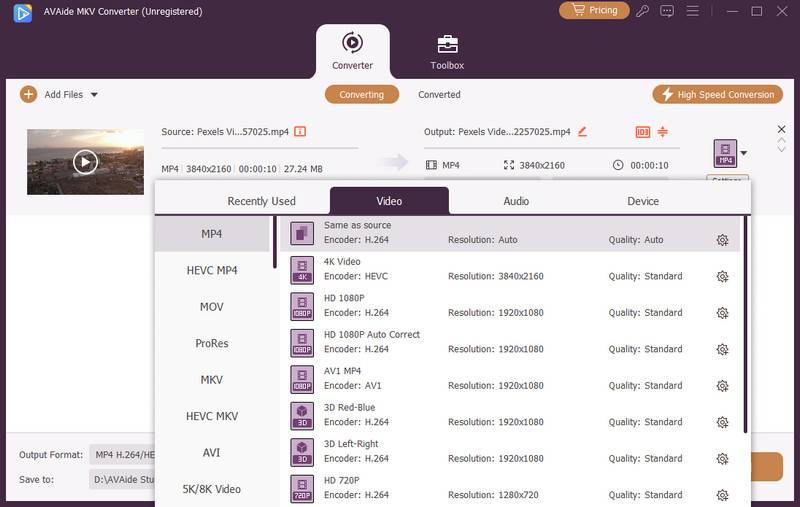Viewport: 800px width, 507px height.
Task: Open the Recently Used tab
Action: [x=261, y=201]
